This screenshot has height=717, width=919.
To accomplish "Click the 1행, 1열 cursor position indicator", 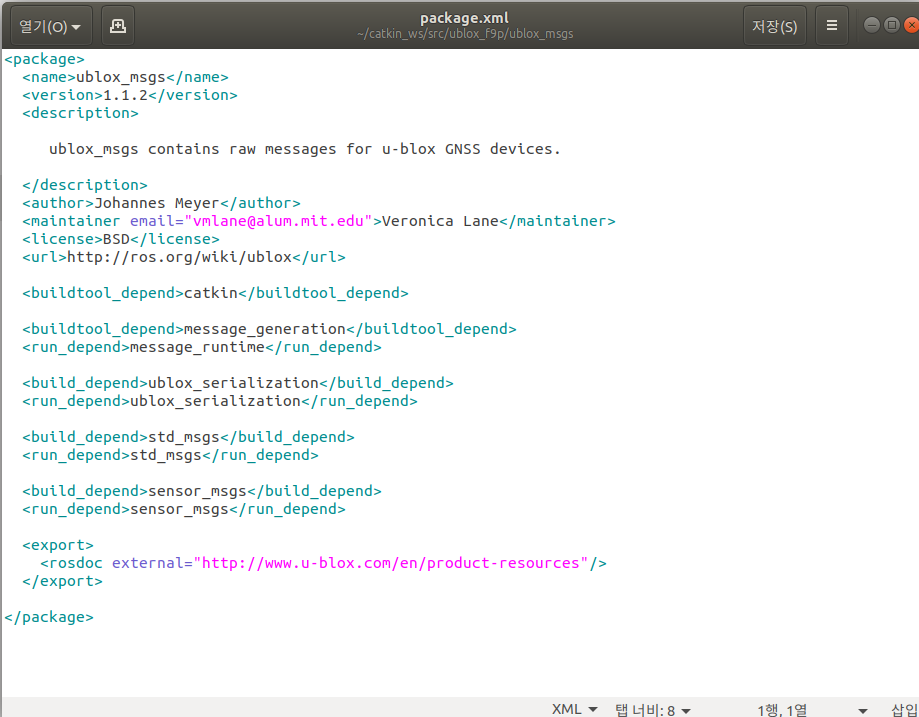I will point(782,709).
